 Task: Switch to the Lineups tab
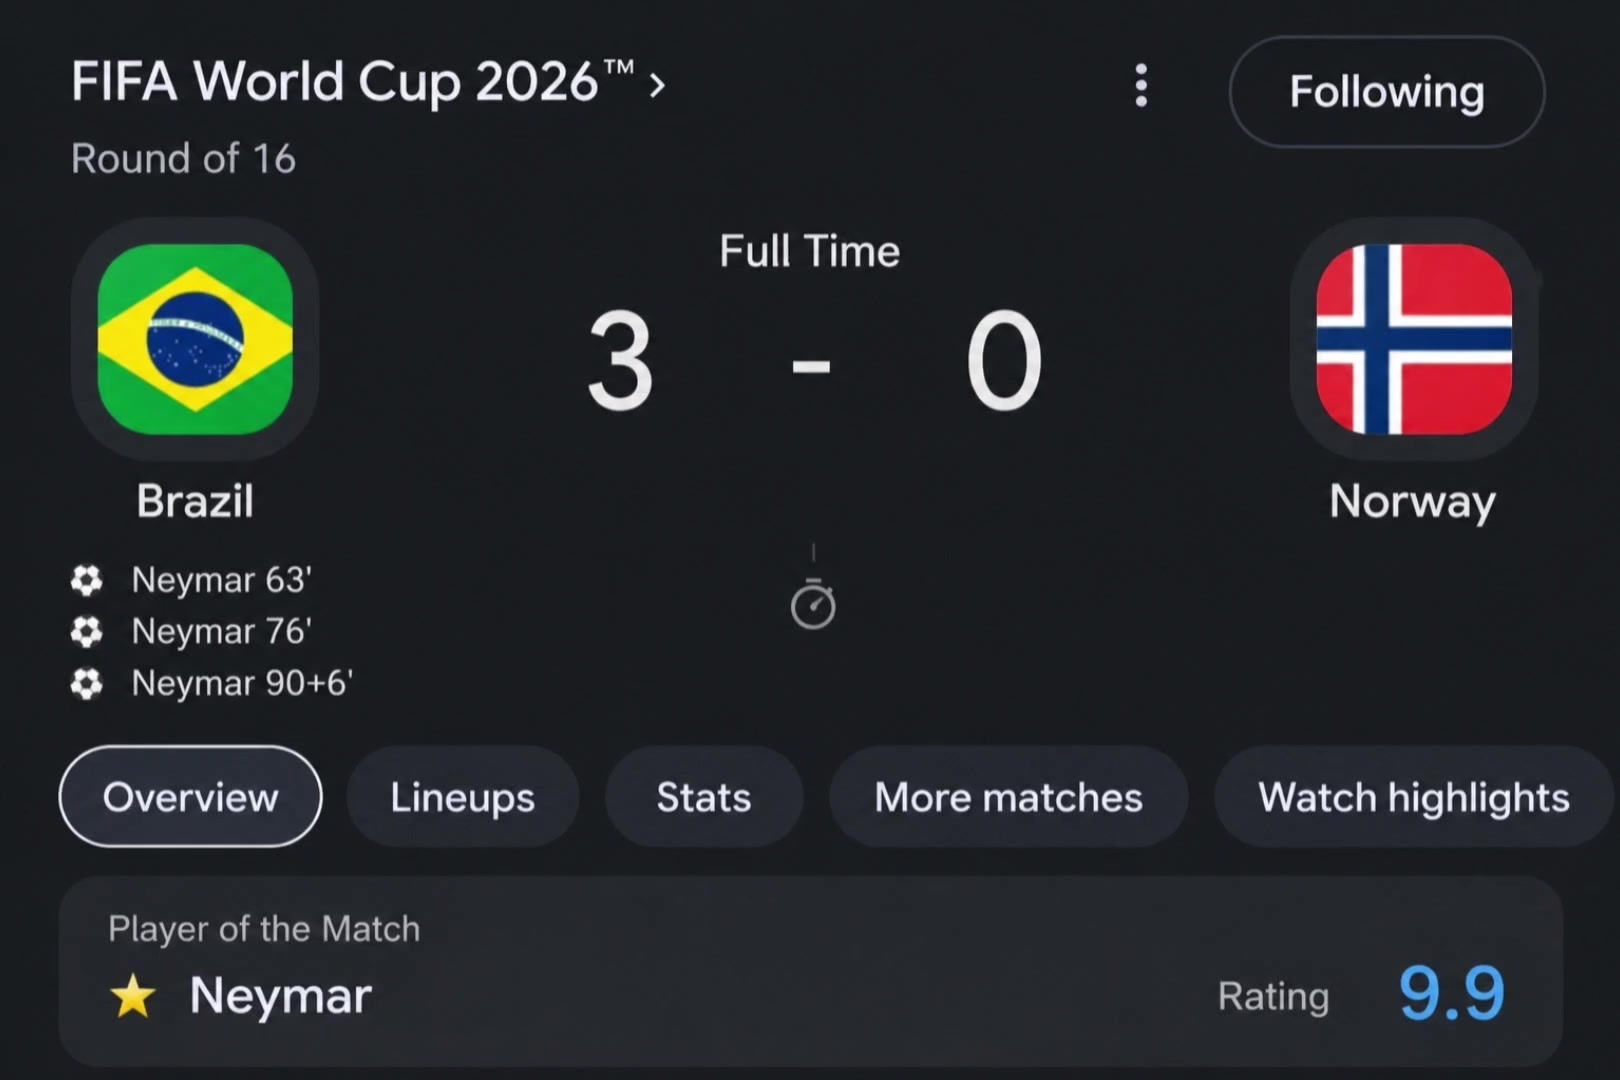pos(463,797)
